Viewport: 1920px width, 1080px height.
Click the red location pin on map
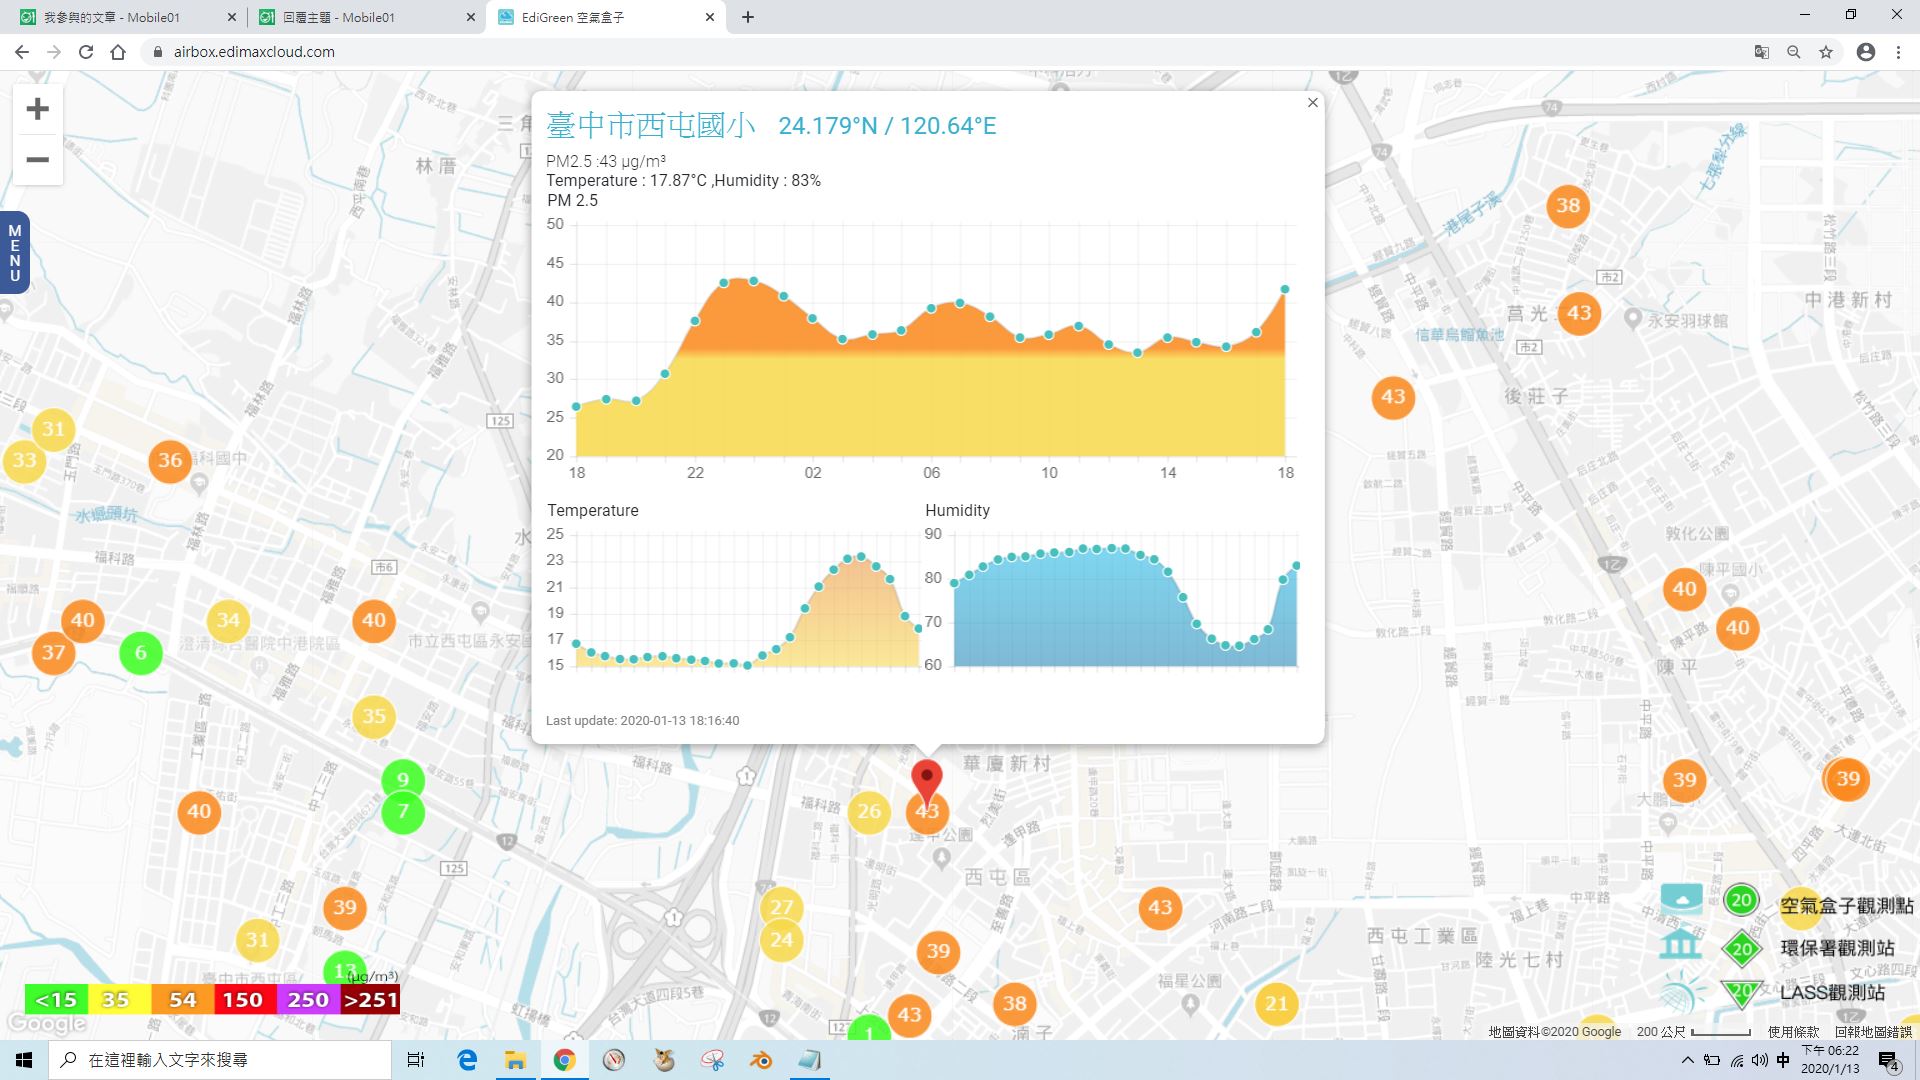[927, 782]
